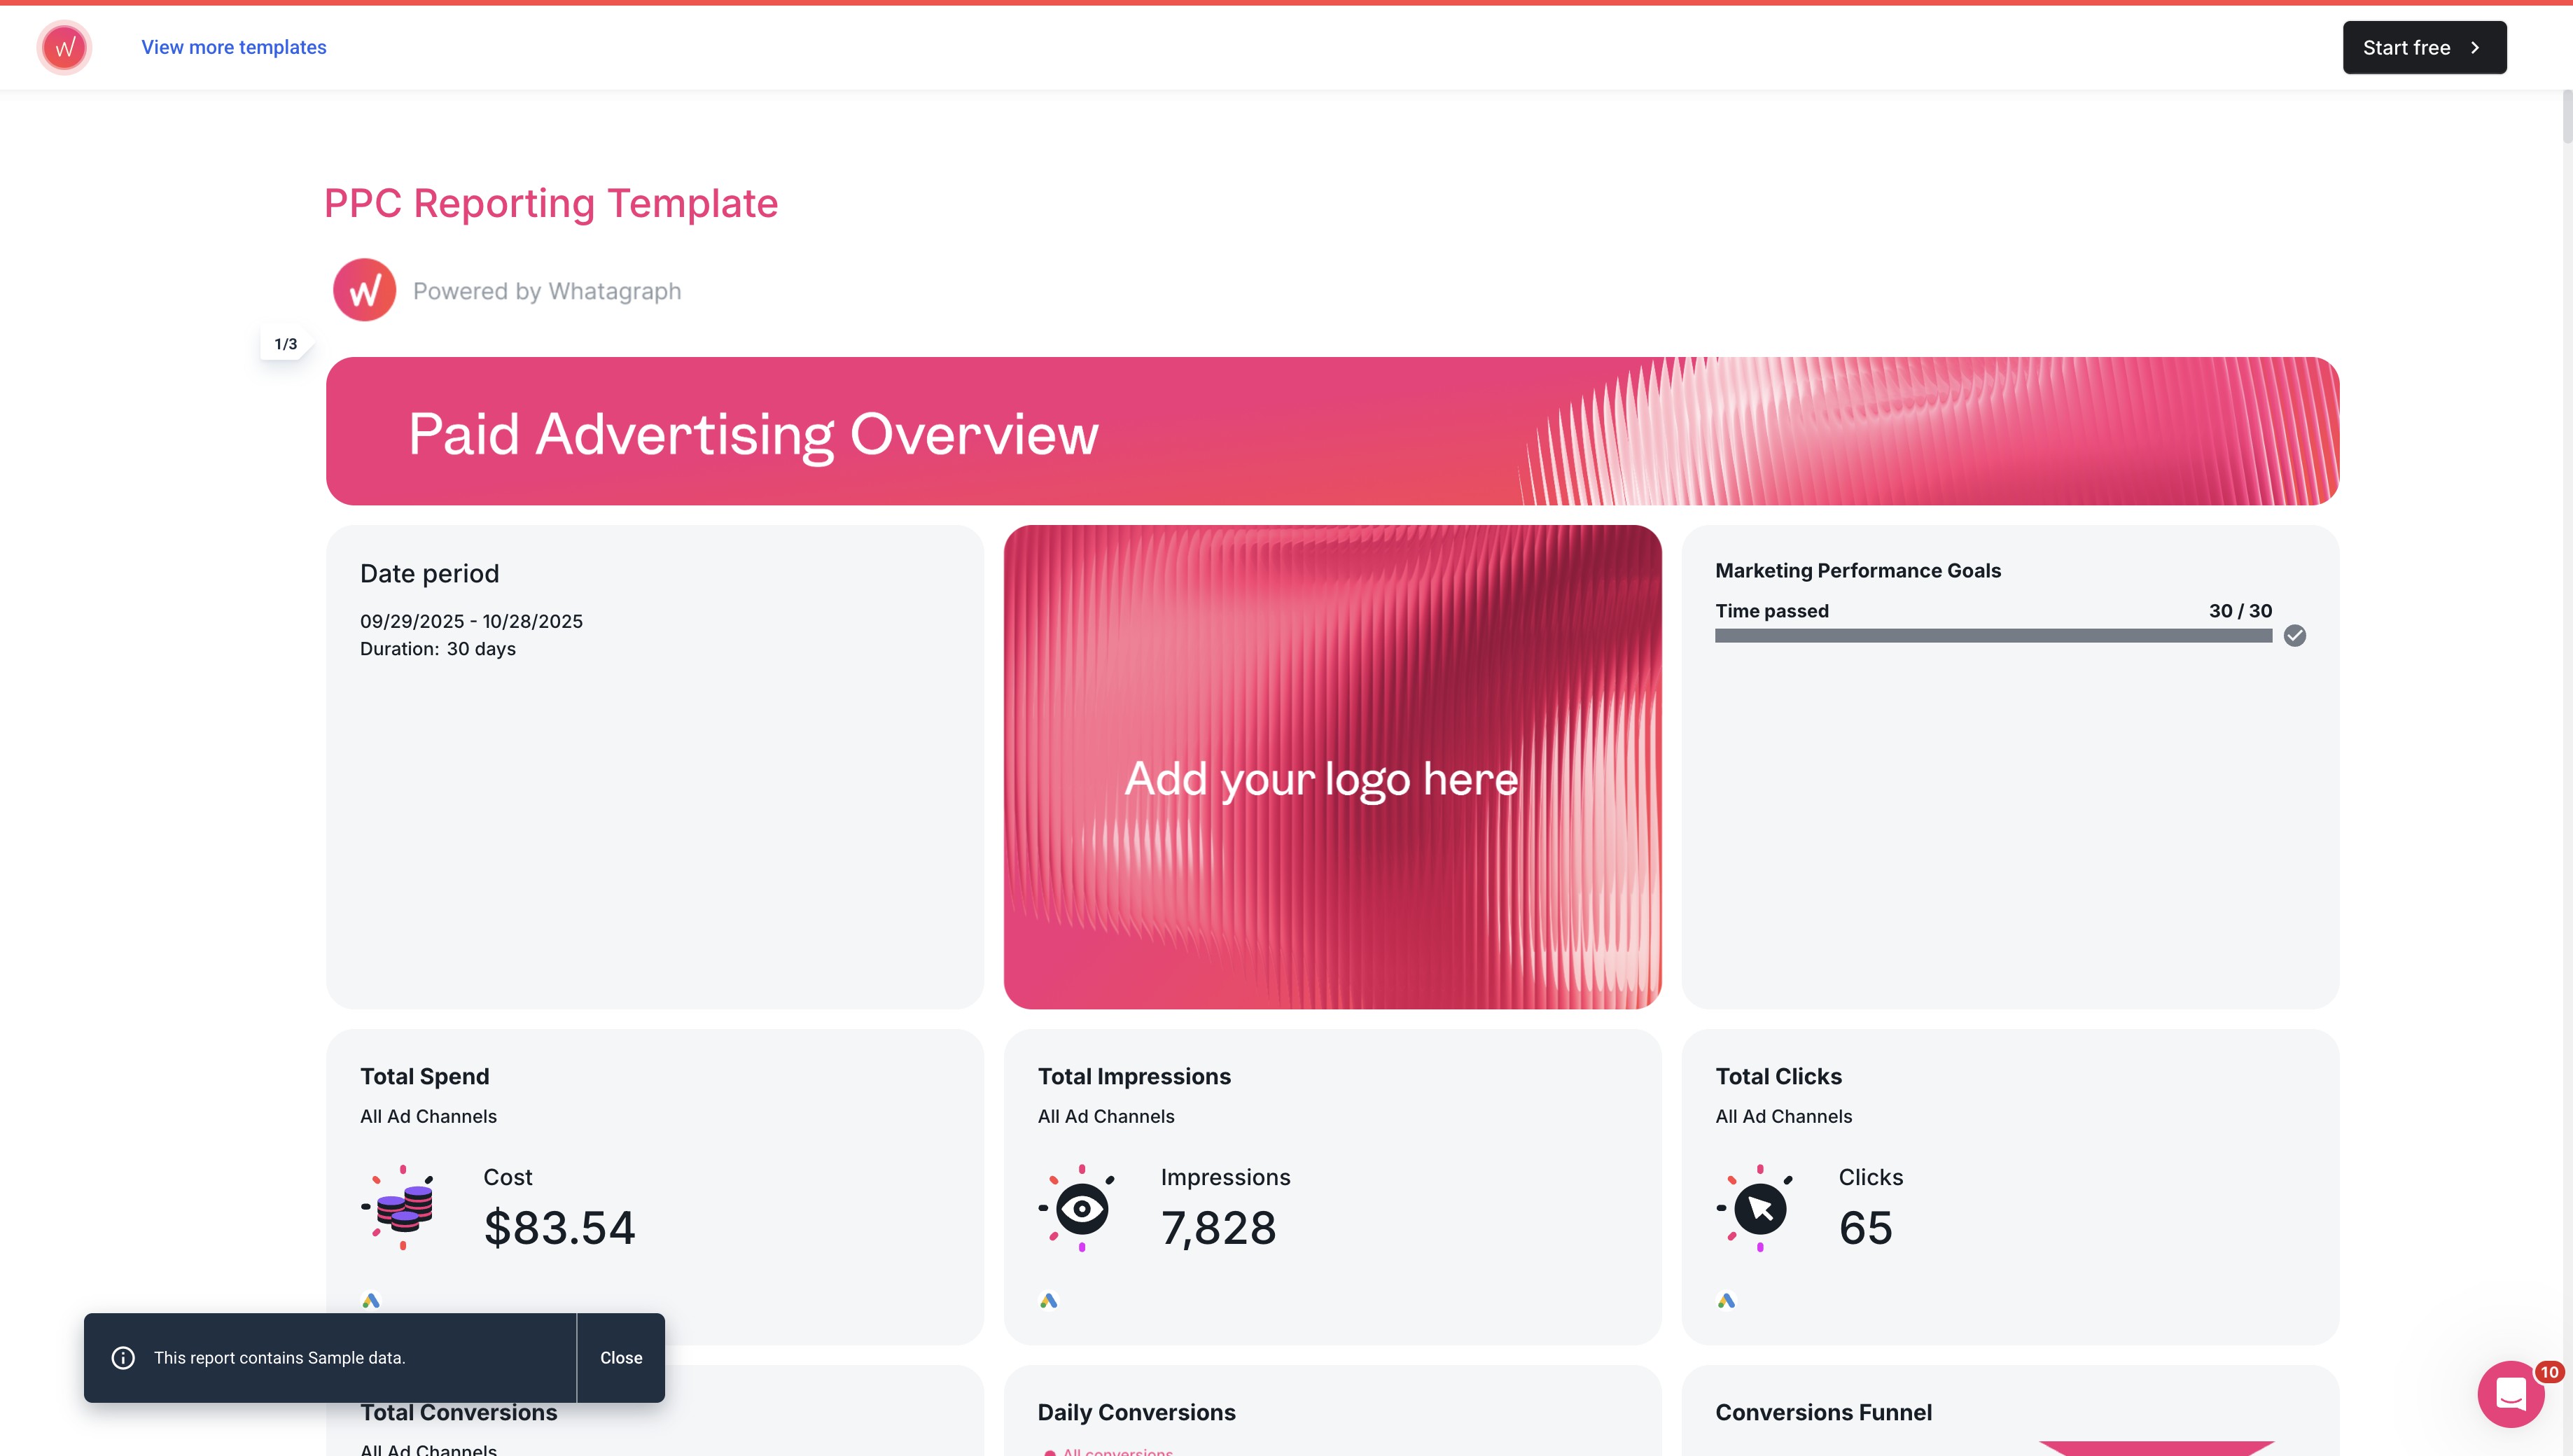Click the Google Ads icon under Total Spend

[371, 1300]
